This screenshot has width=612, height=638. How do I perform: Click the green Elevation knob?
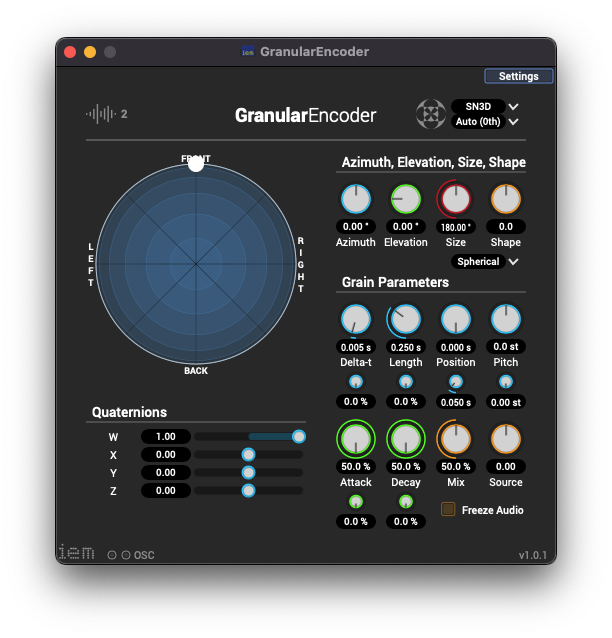pyautogui.click(x=406, y=199)
